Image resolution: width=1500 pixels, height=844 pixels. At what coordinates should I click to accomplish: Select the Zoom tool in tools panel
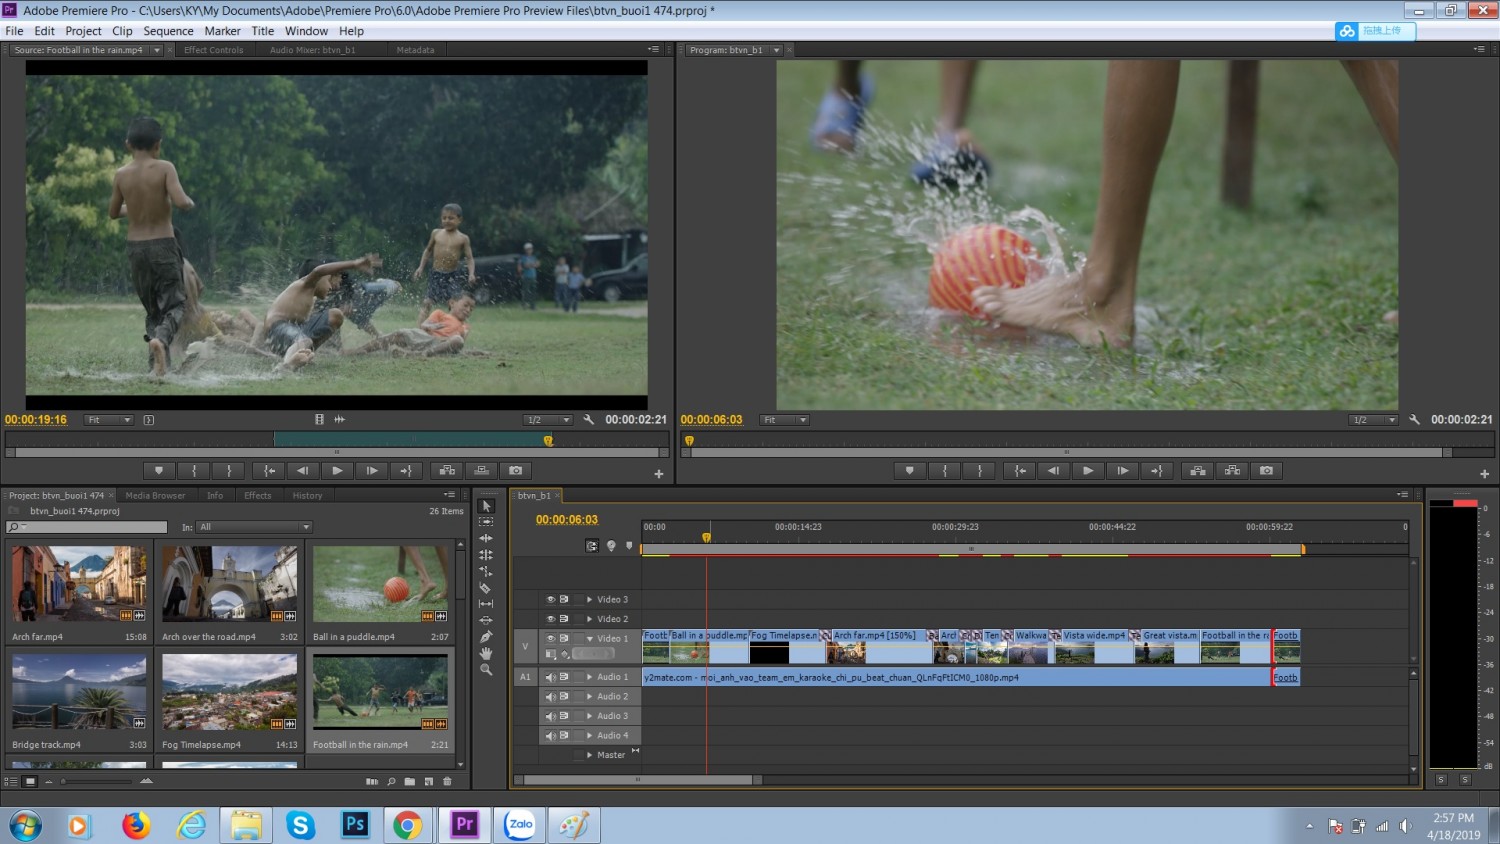coord(486,670)
